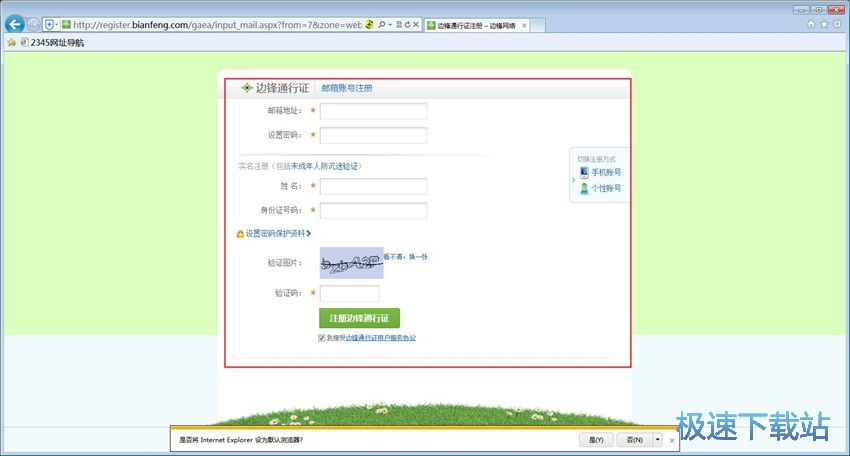Click the lock icon beside 设置密码保护资料
The image size is (850, 456).
tap(240, 234)
